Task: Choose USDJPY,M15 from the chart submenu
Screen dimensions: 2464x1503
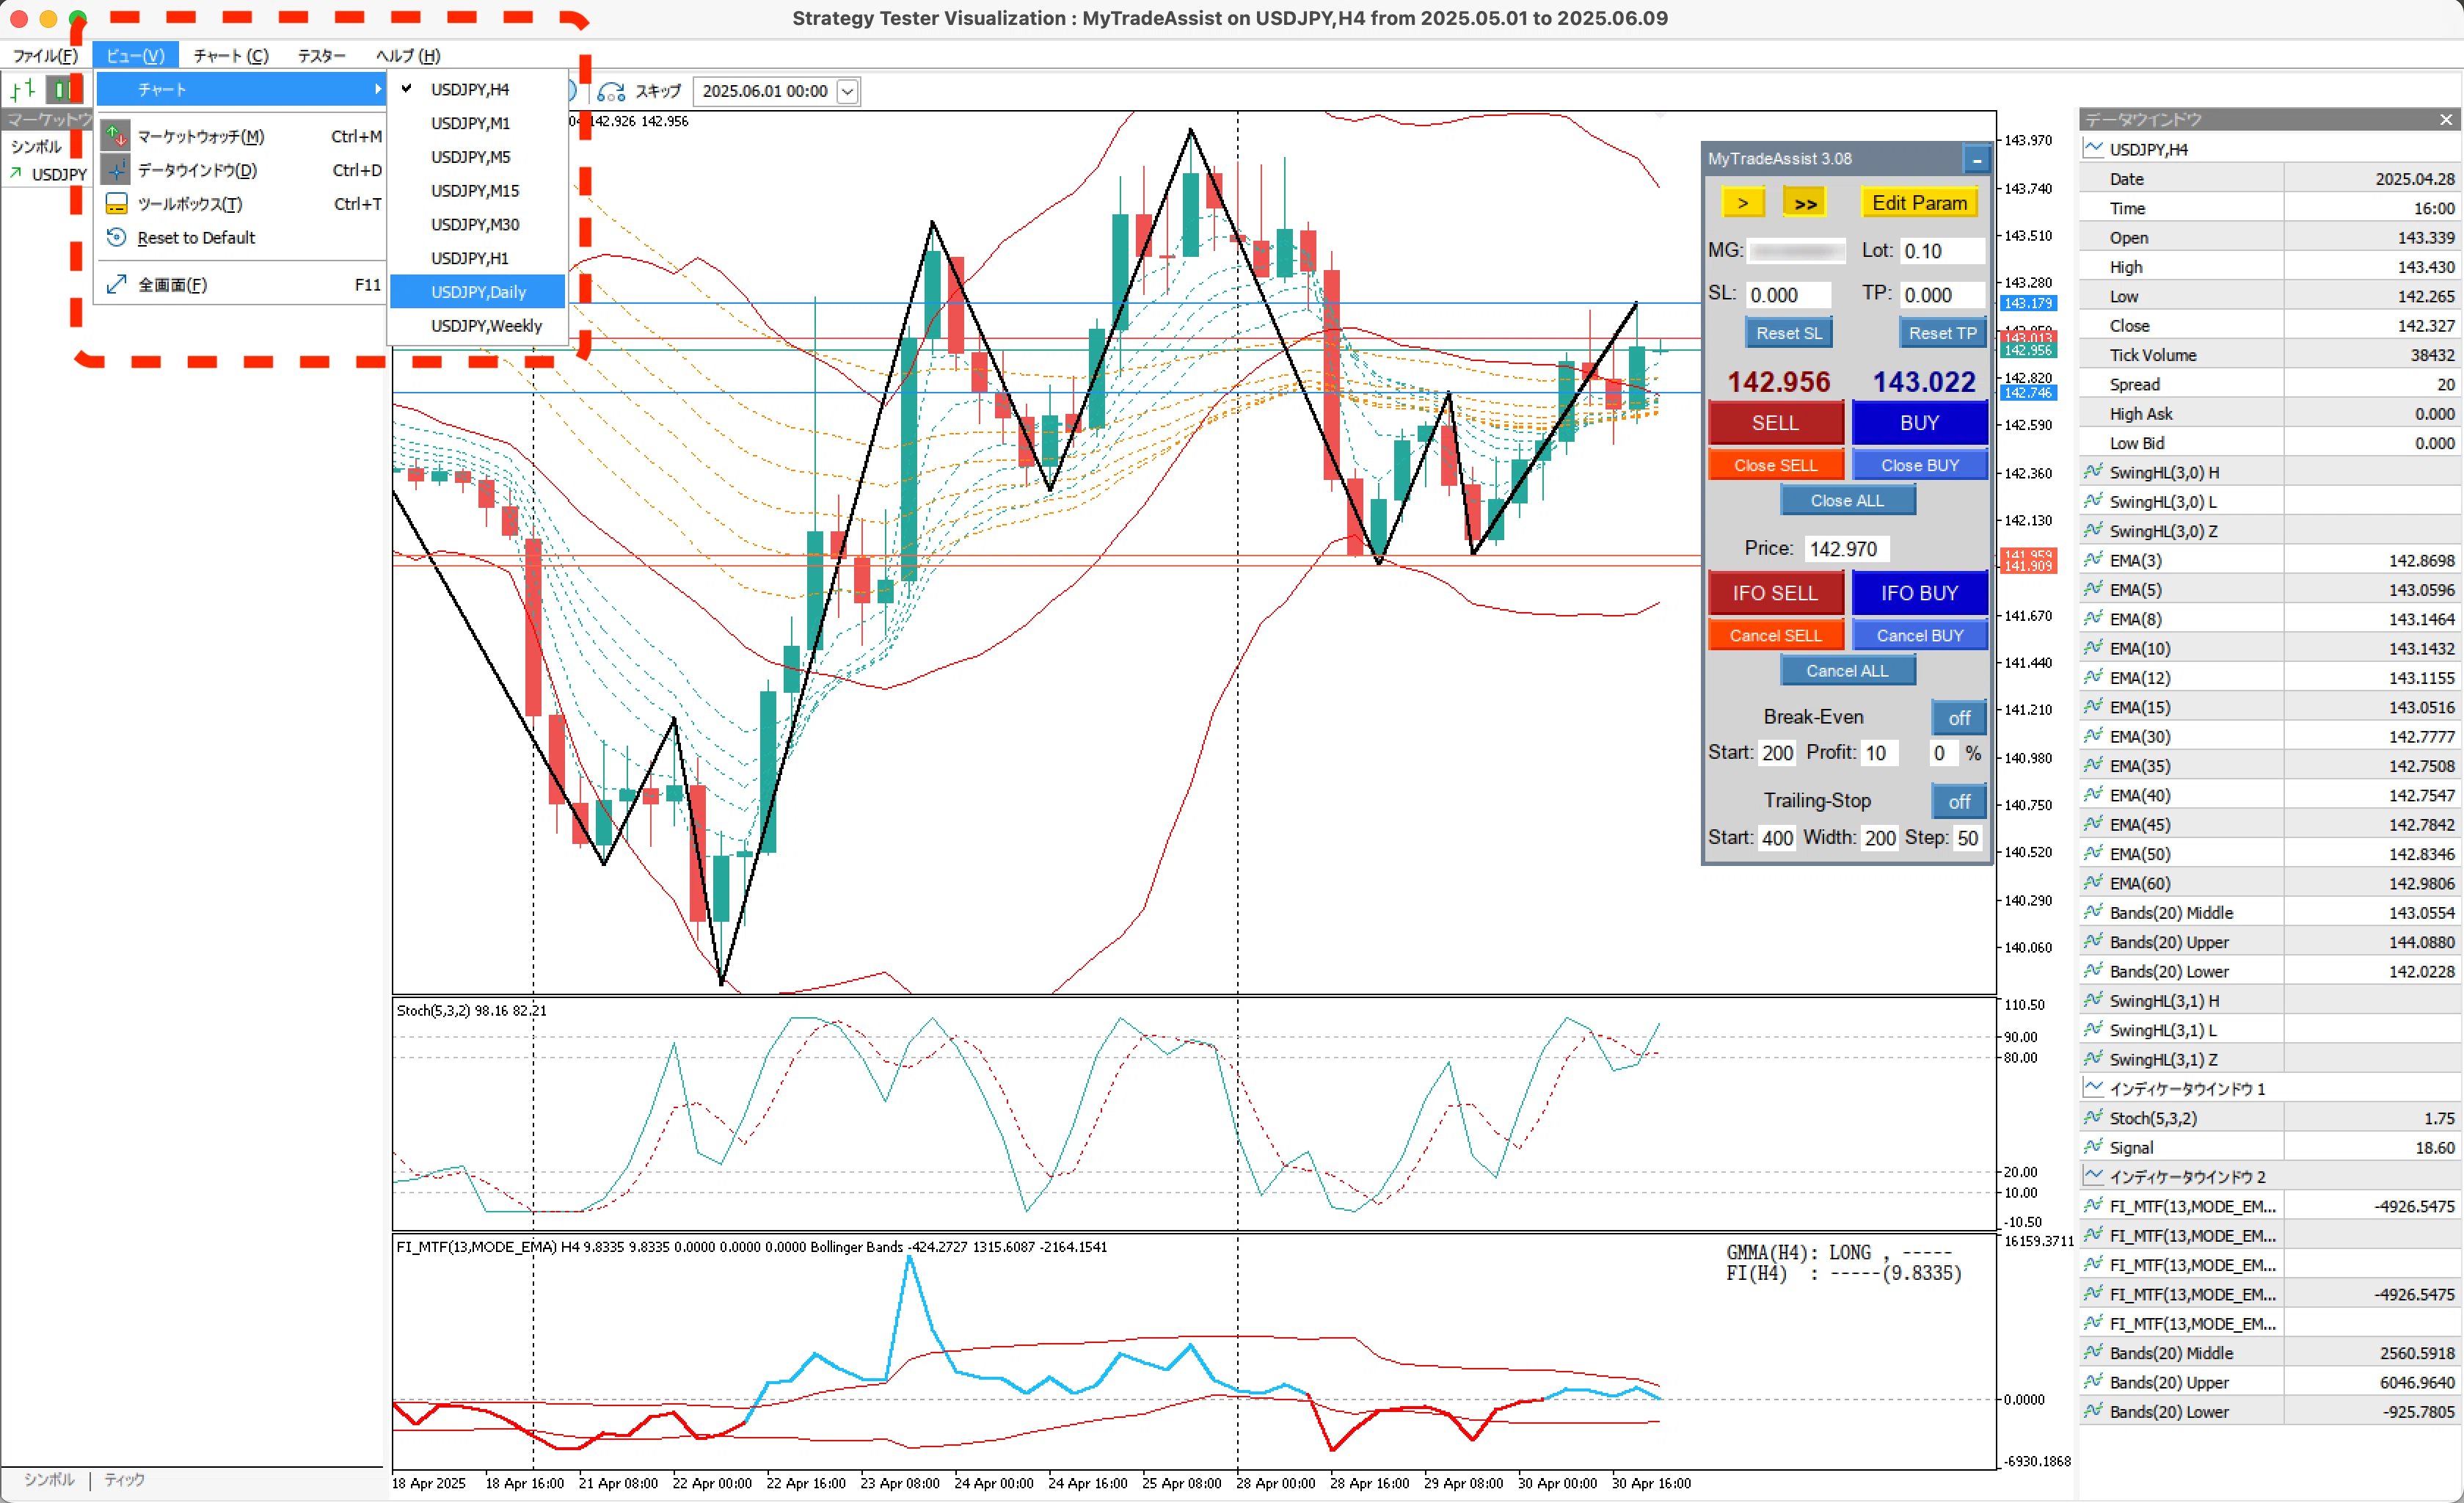Action: tap(477, 191)
